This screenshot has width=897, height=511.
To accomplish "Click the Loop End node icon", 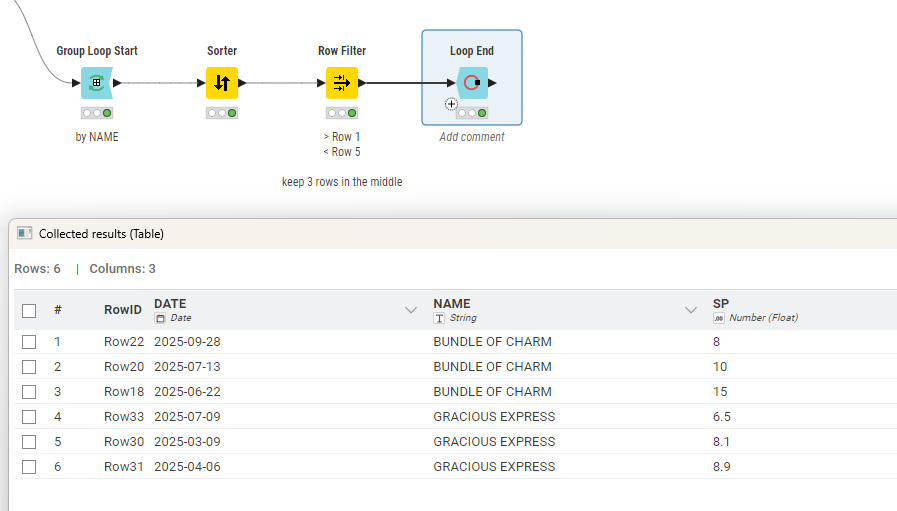I will [x=472, y=83].
